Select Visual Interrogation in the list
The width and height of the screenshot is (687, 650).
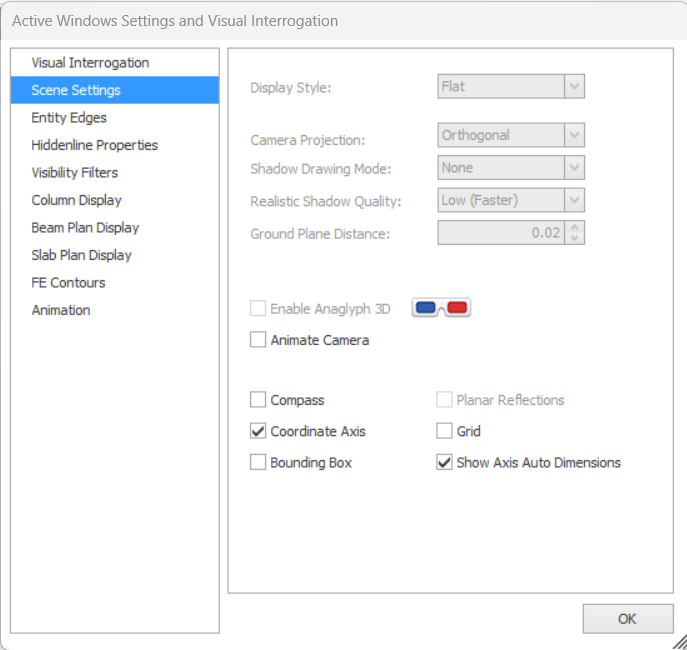[x=90, y=63]
